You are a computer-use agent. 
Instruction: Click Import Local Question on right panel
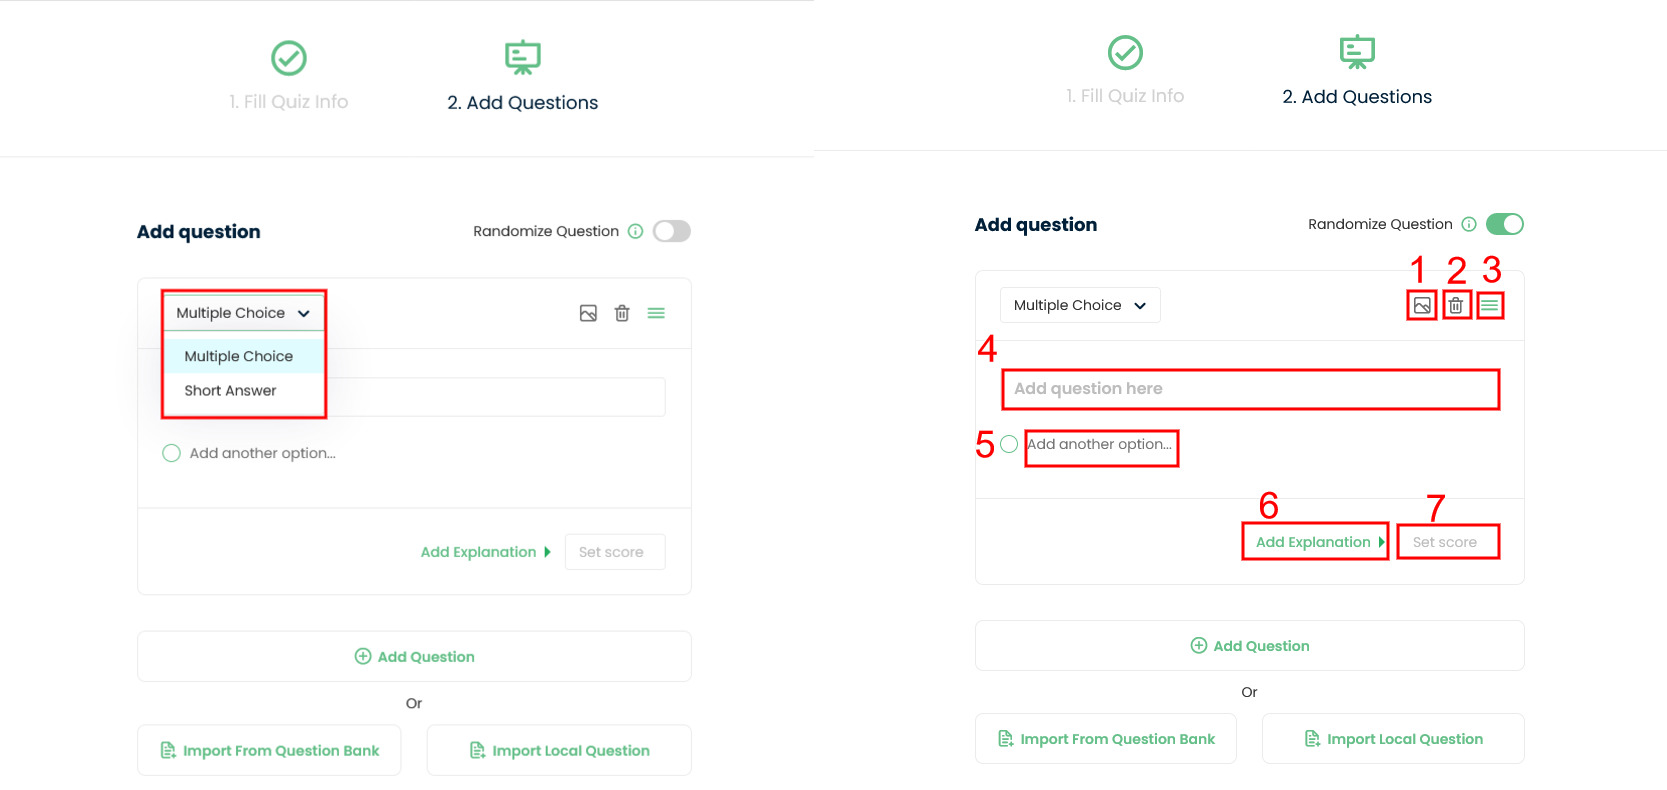1393,739
